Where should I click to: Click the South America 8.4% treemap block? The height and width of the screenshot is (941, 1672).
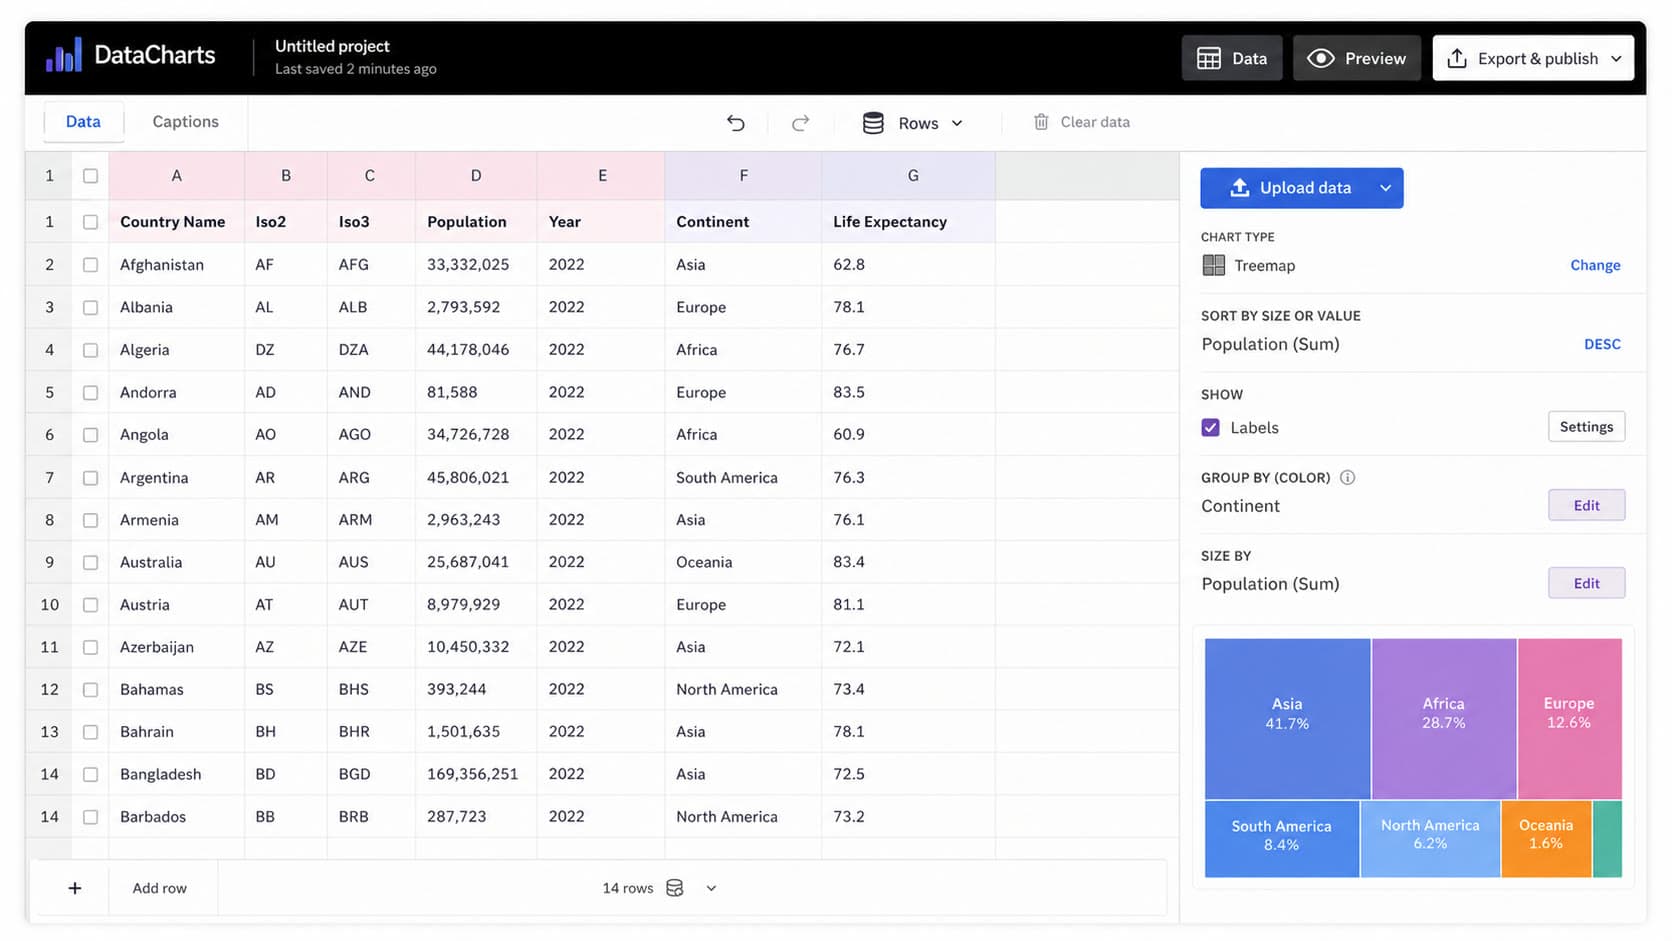[1281, 839]
